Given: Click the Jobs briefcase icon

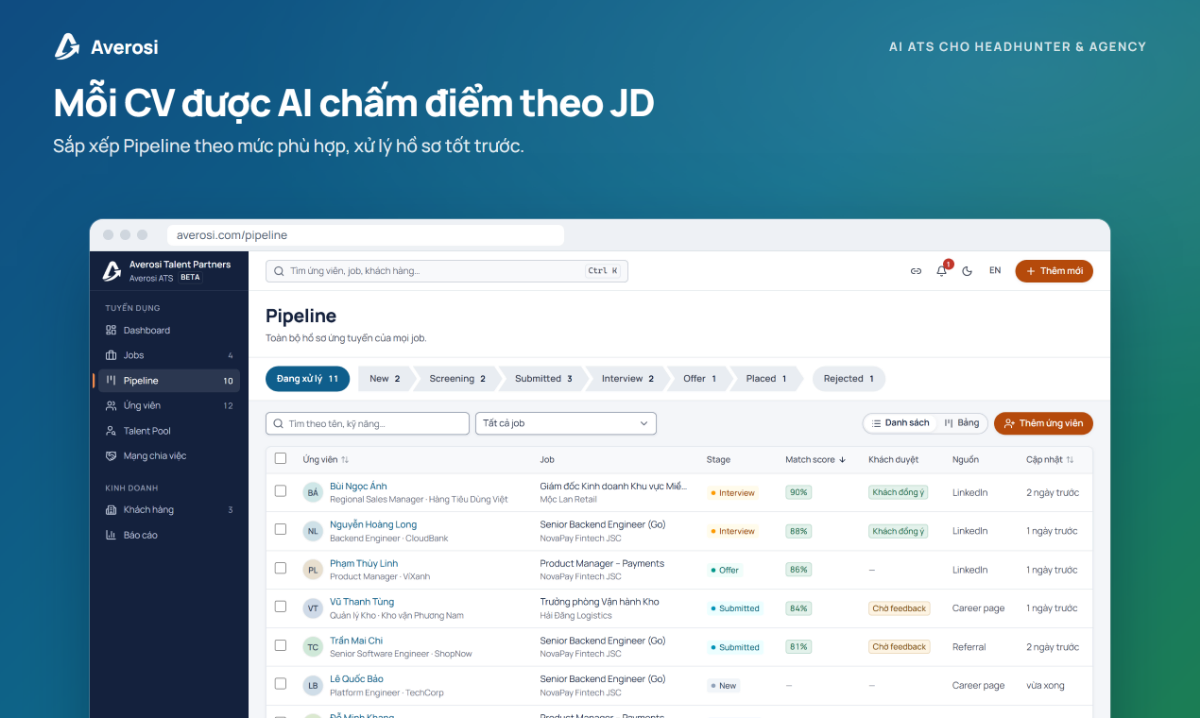Looking at the screenshot, I should point(111,355).
